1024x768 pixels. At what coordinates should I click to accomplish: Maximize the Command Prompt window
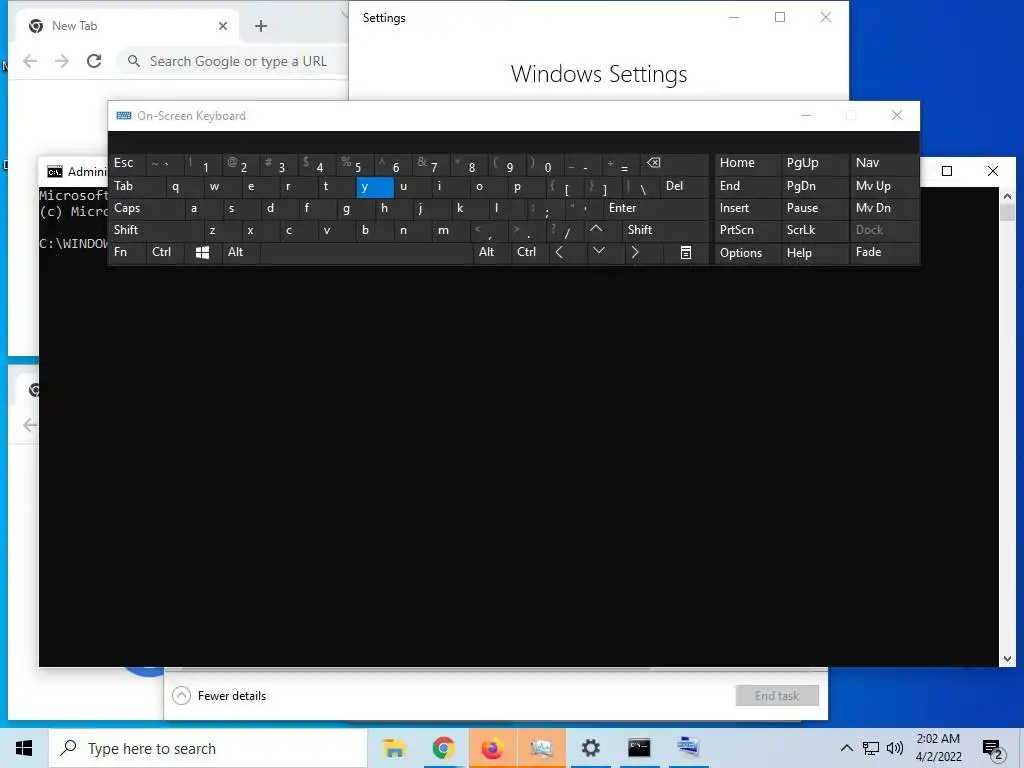947,171
